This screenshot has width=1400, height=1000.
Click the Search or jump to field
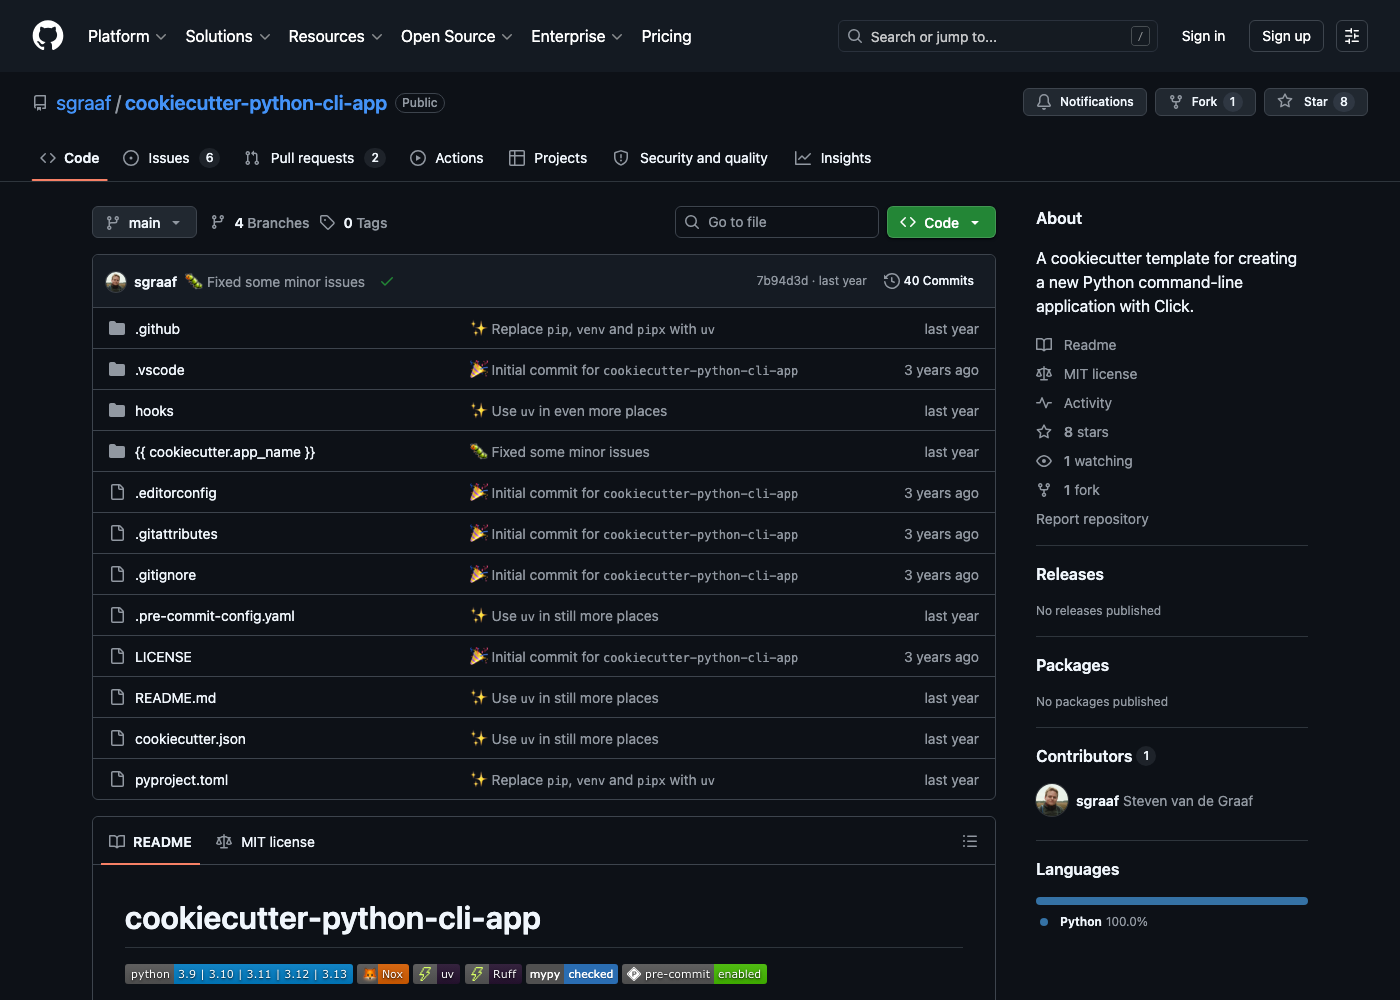[x=998, y=36]
